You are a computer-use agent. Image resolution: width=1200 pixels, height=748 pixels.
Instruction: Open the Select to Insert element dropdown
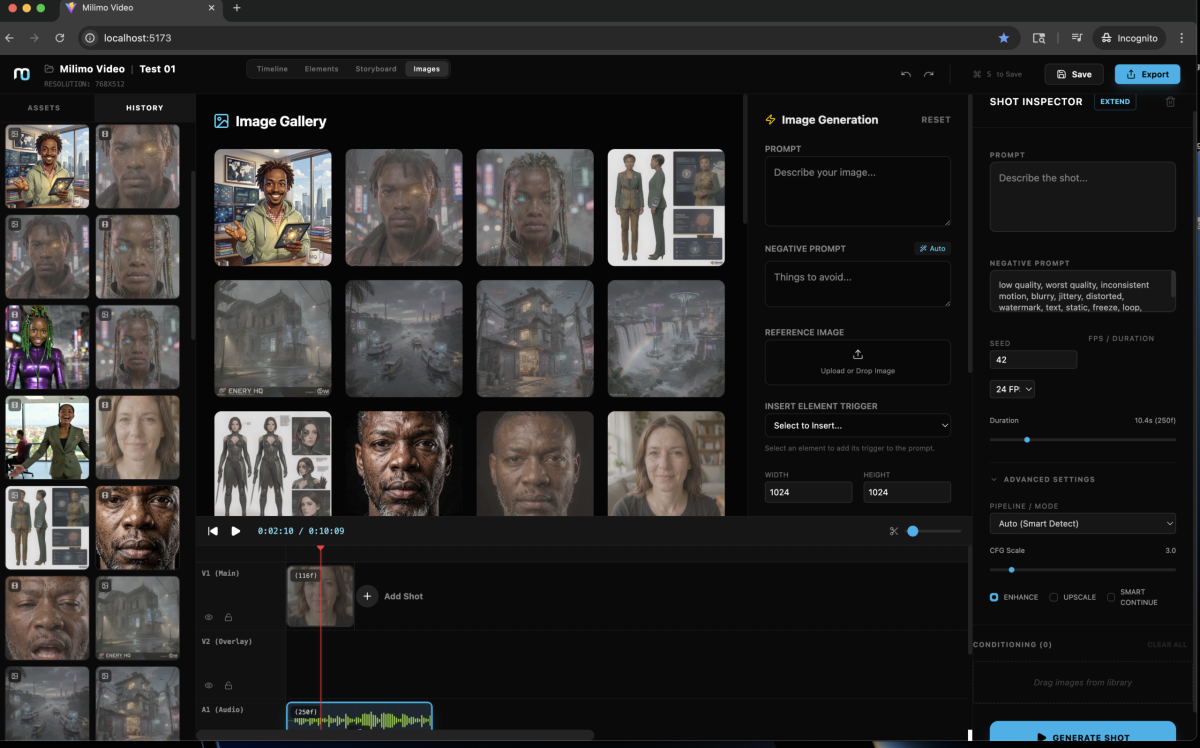(x=857, y=425)
